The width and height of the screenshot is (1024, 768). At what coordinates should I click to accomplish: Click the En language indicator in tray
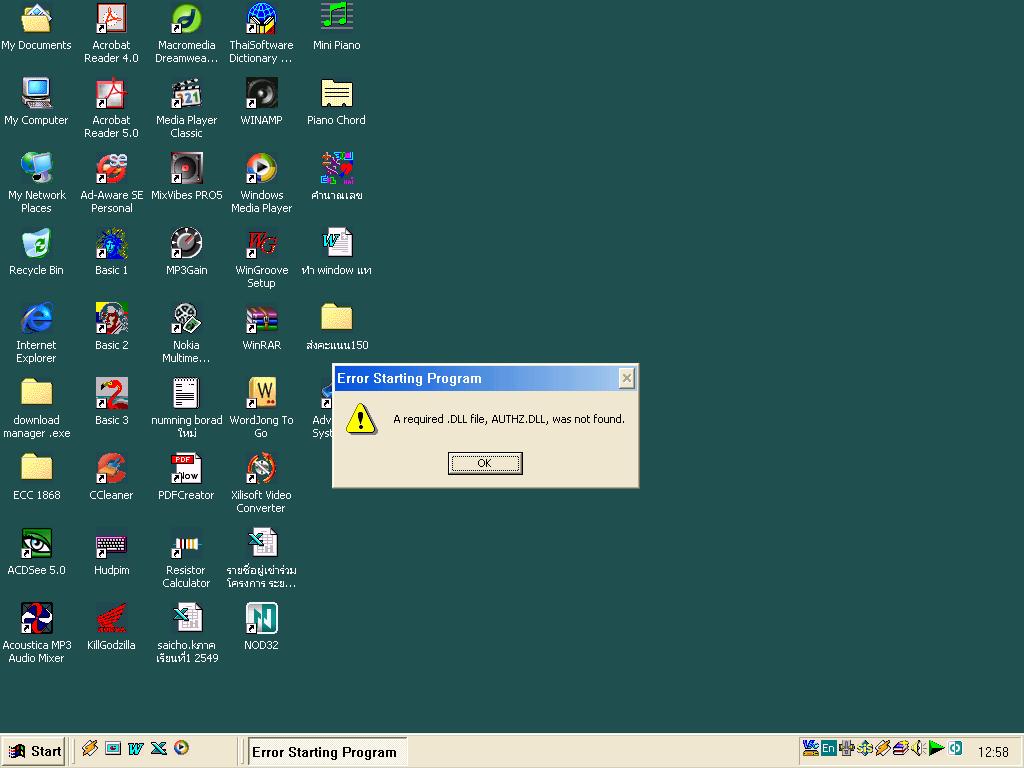coord(829,748)
